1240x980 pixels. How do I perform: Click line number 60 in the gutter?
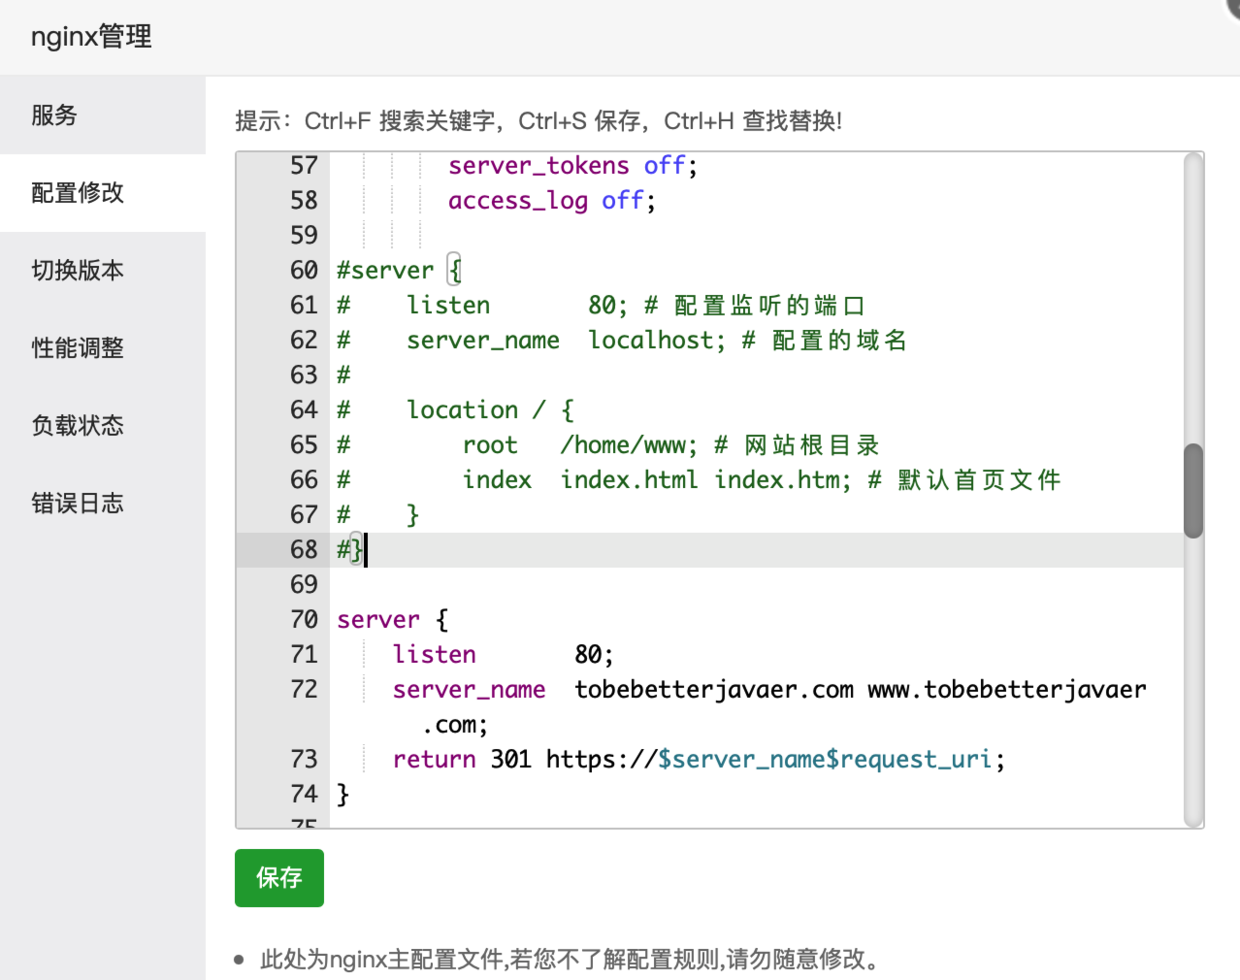[303, 270]
